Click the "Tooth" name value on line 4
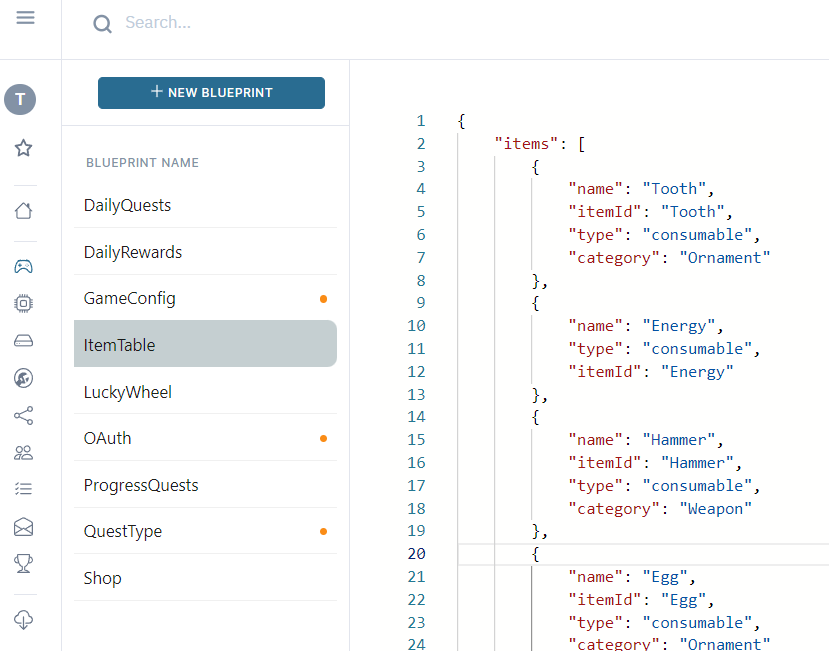The height and width of the screenshot is (651, 829). pyautogui.click(x=674, y=189)
